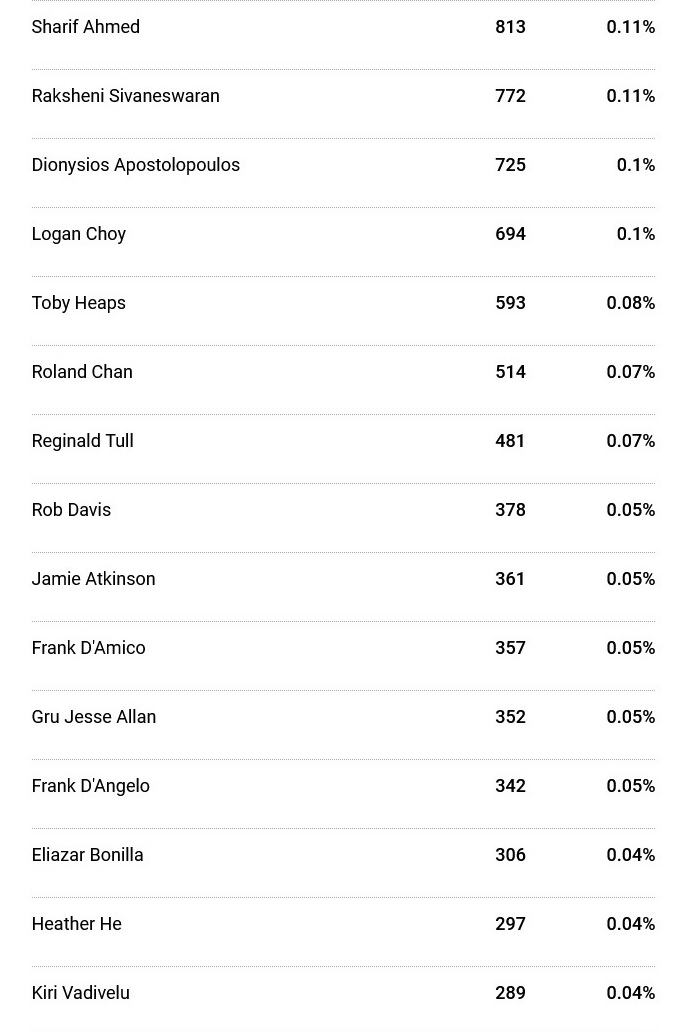Select candidate Logan Choy
Viewport: 686px width, 1032px height.
click(x=78, y=234)
